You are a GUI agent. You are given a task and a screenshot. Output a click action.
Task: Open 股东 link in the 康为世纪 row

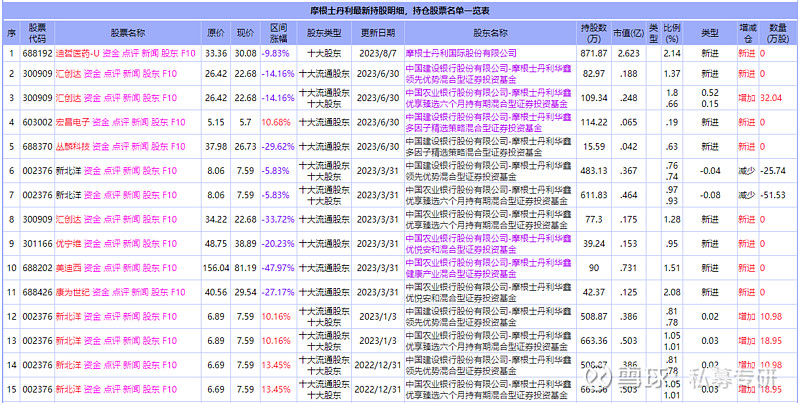[159, 292]
